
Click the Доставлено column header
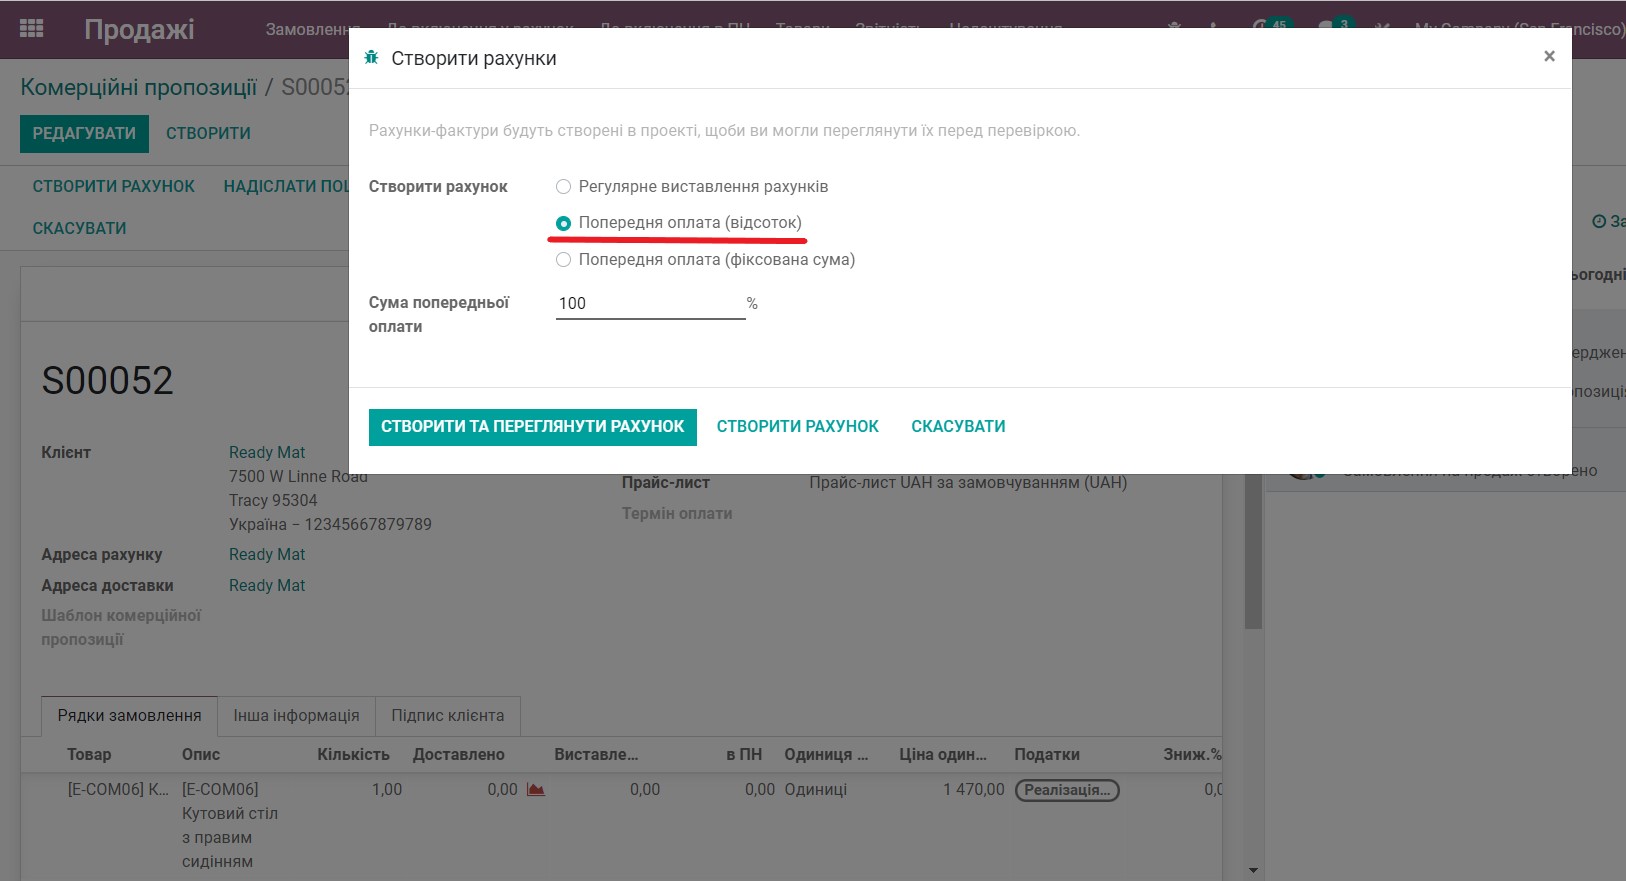point(459,754)
